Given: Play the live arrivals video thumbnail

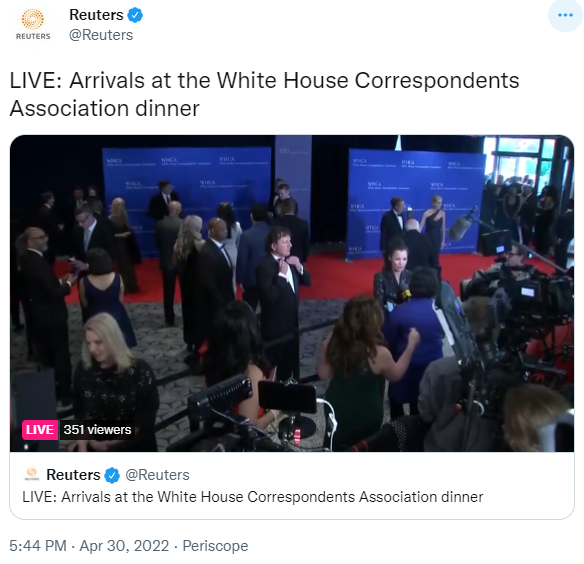Looking at the screenshot, I should [292, 293].
